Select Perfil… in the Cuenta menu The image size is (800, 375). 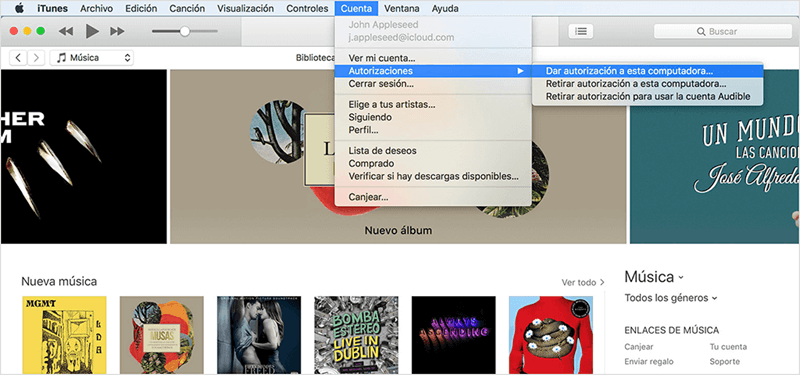point(433,130)
